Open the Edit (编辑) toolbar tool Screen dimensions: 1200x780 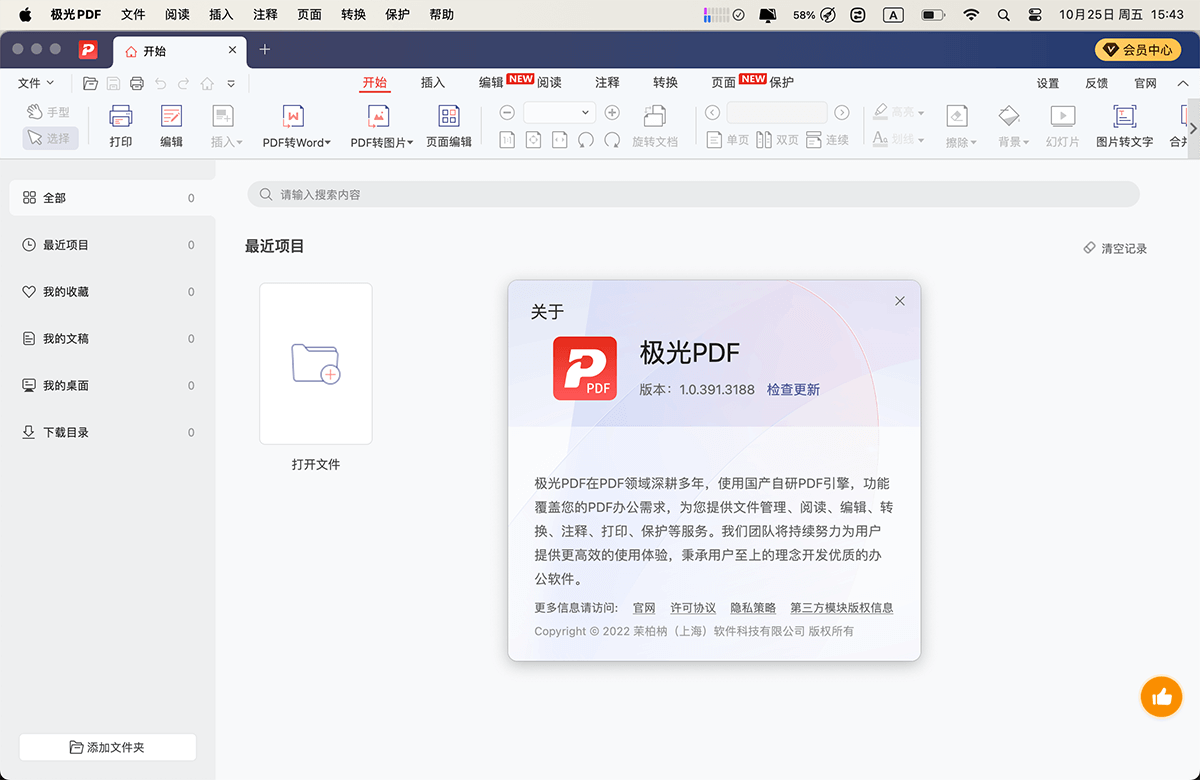[171, 126]
